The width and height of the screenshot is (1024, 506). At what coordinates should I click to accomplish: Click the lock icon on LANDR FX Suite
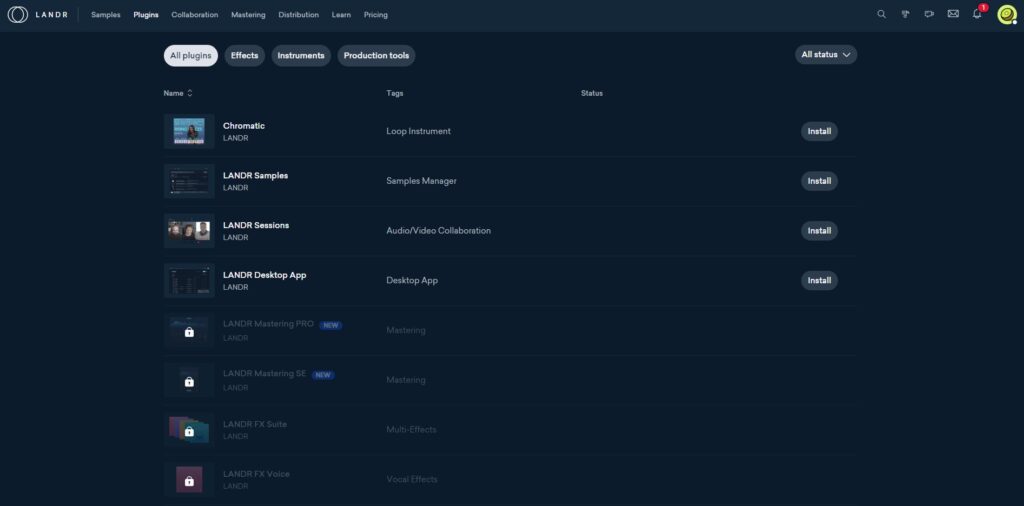pos(189,431)
